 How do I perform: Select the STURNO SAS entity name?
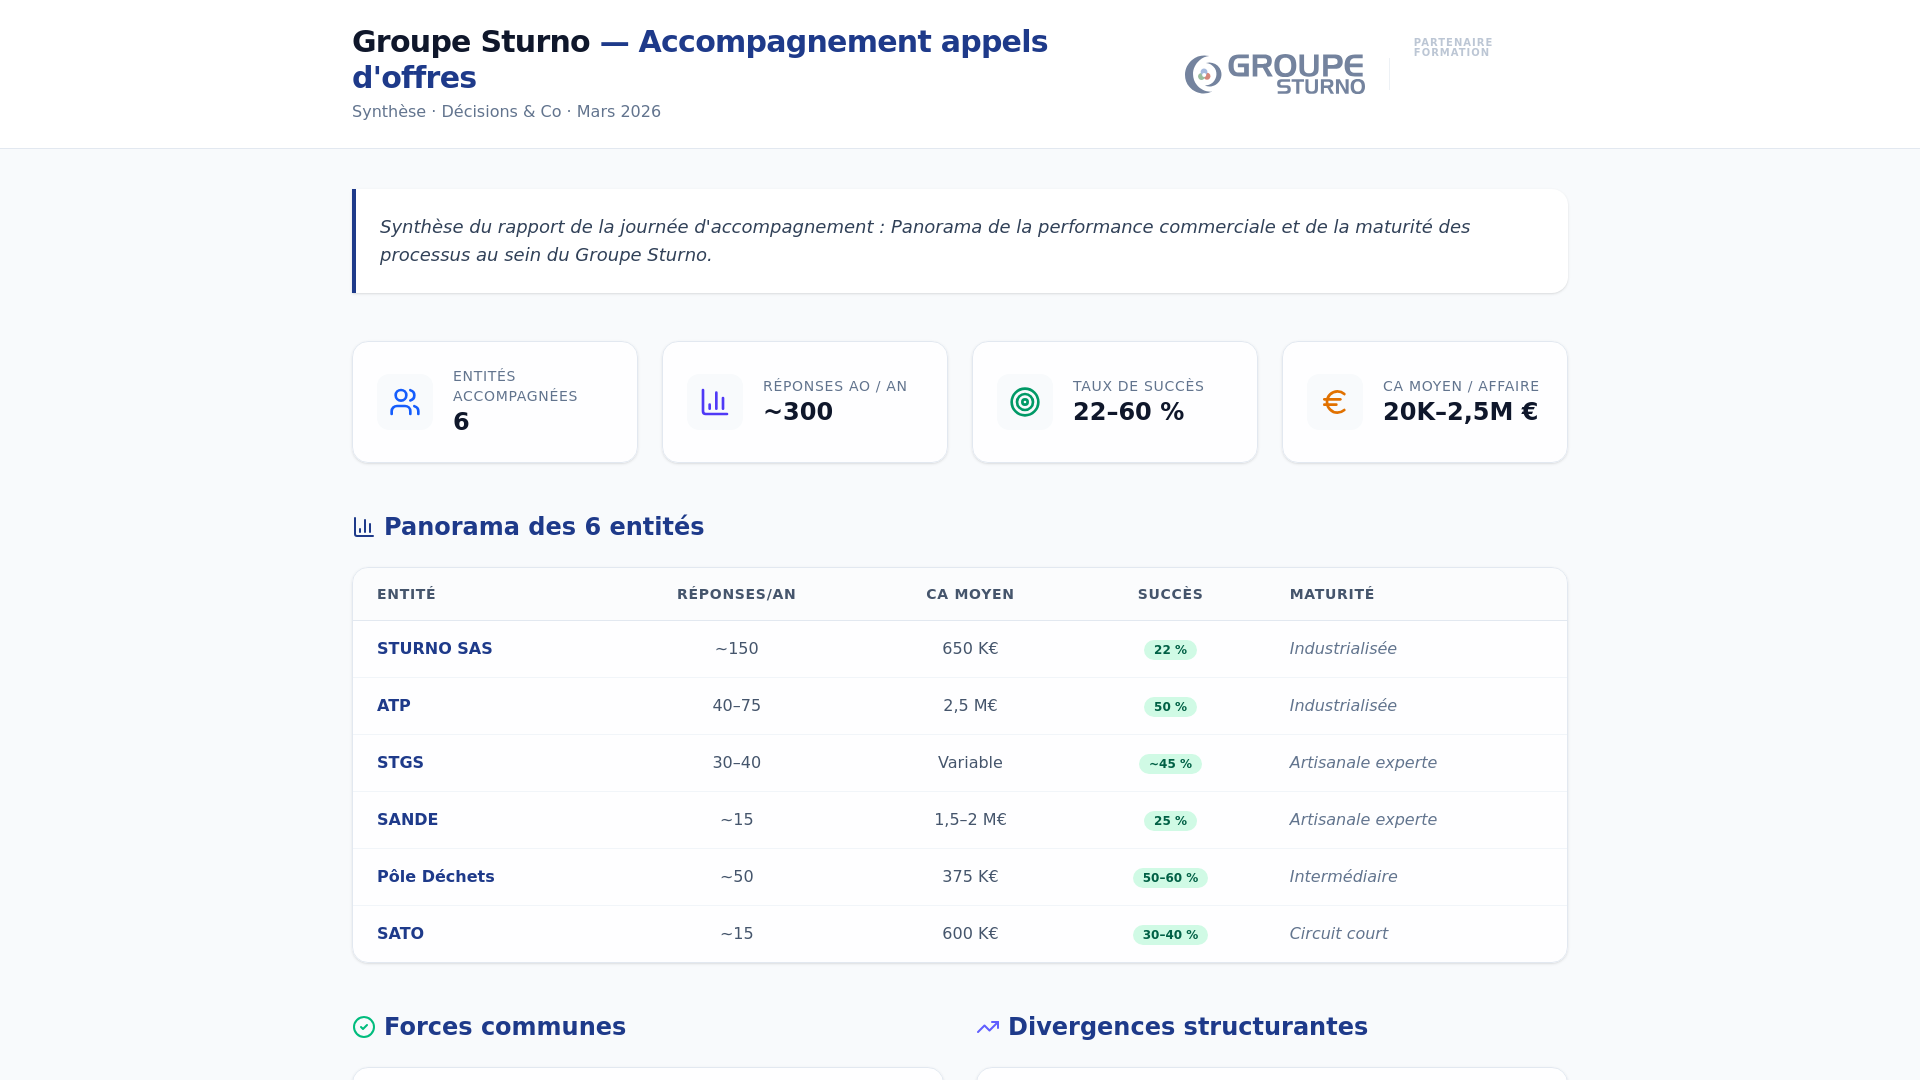435,649
